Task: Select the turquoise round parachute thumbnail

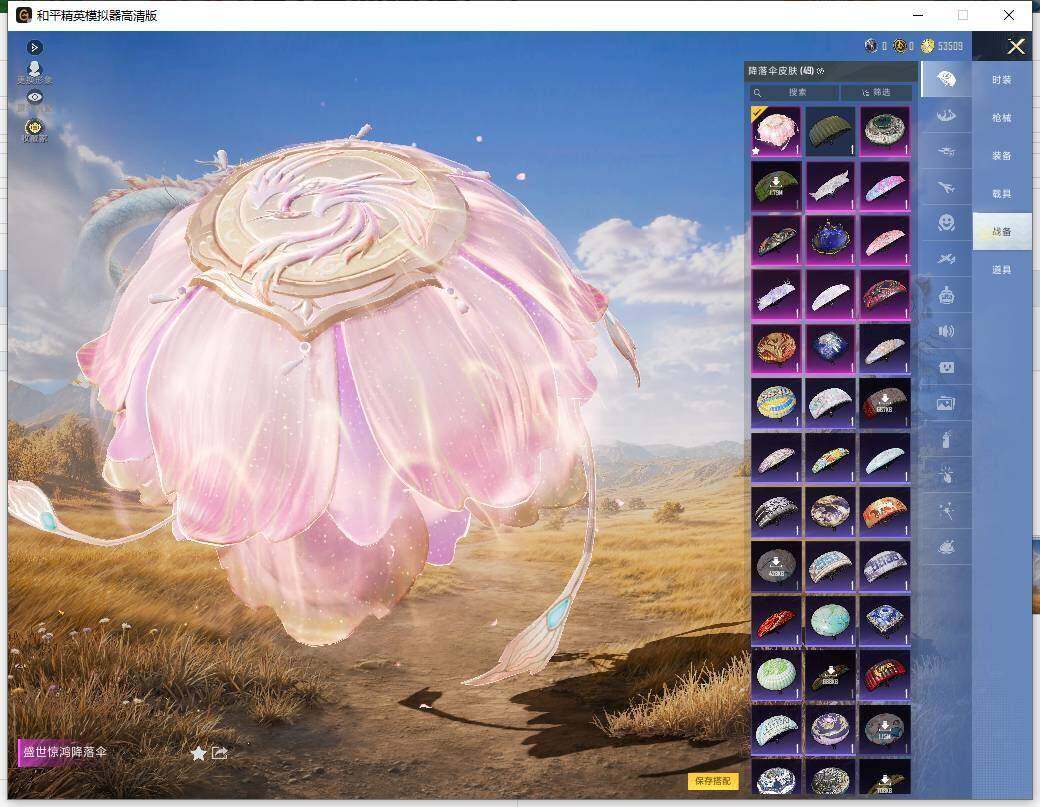Action: click(x=830, y=621)
